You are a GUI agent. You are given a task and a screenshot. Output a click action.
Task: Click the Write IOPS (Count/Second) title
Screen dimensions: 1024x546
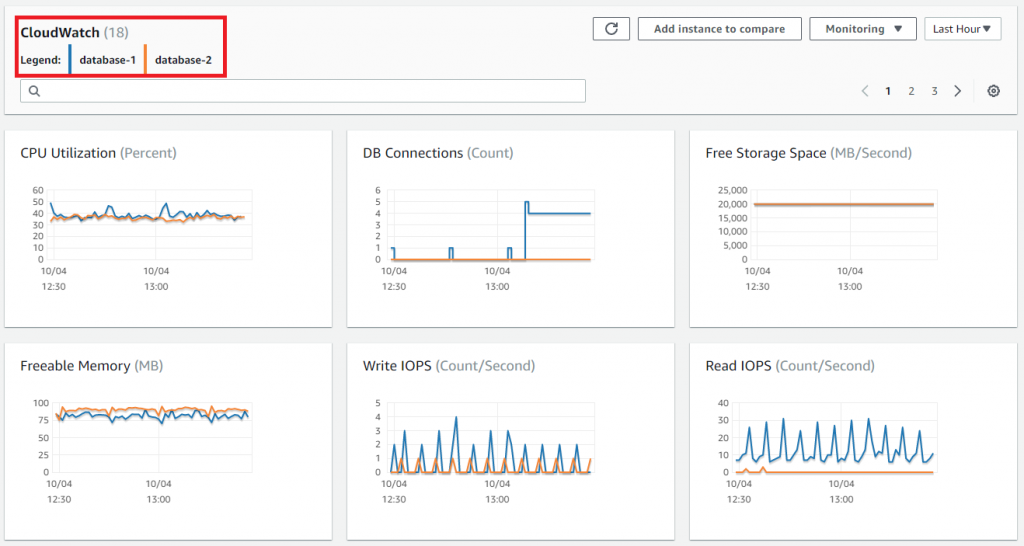pyautogui.click(x=449, y=366)
